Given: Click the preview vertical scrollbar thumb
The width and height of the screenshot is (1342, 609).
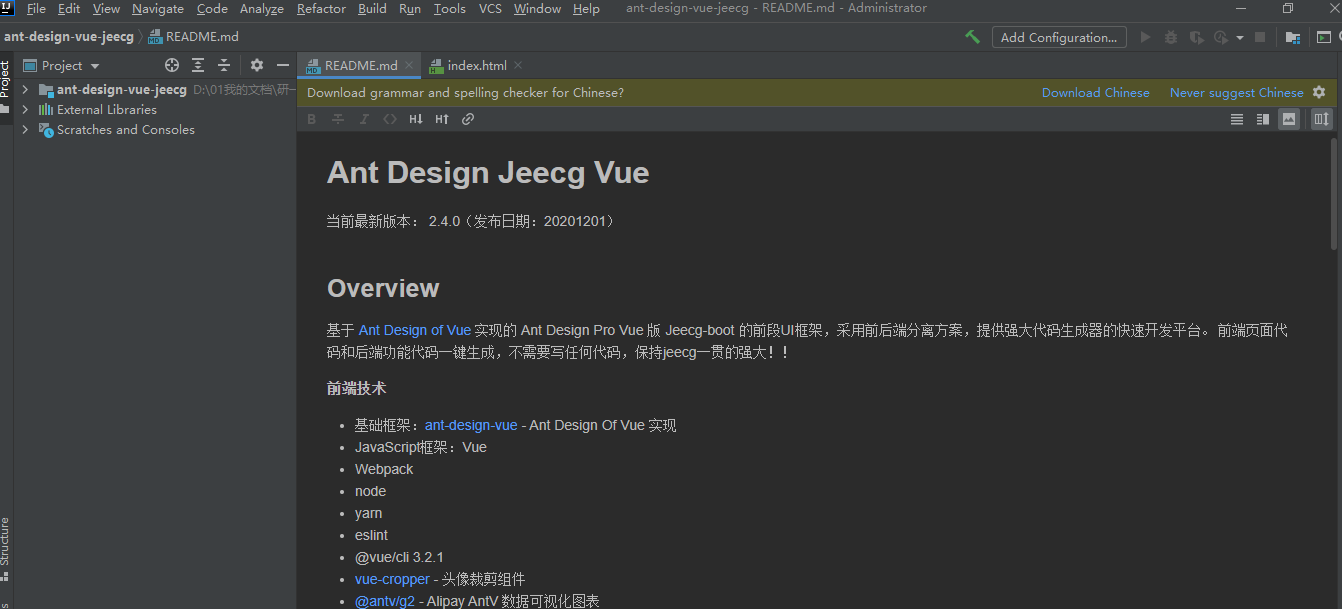Looking at the screenshot, I should pos(1334,193).
